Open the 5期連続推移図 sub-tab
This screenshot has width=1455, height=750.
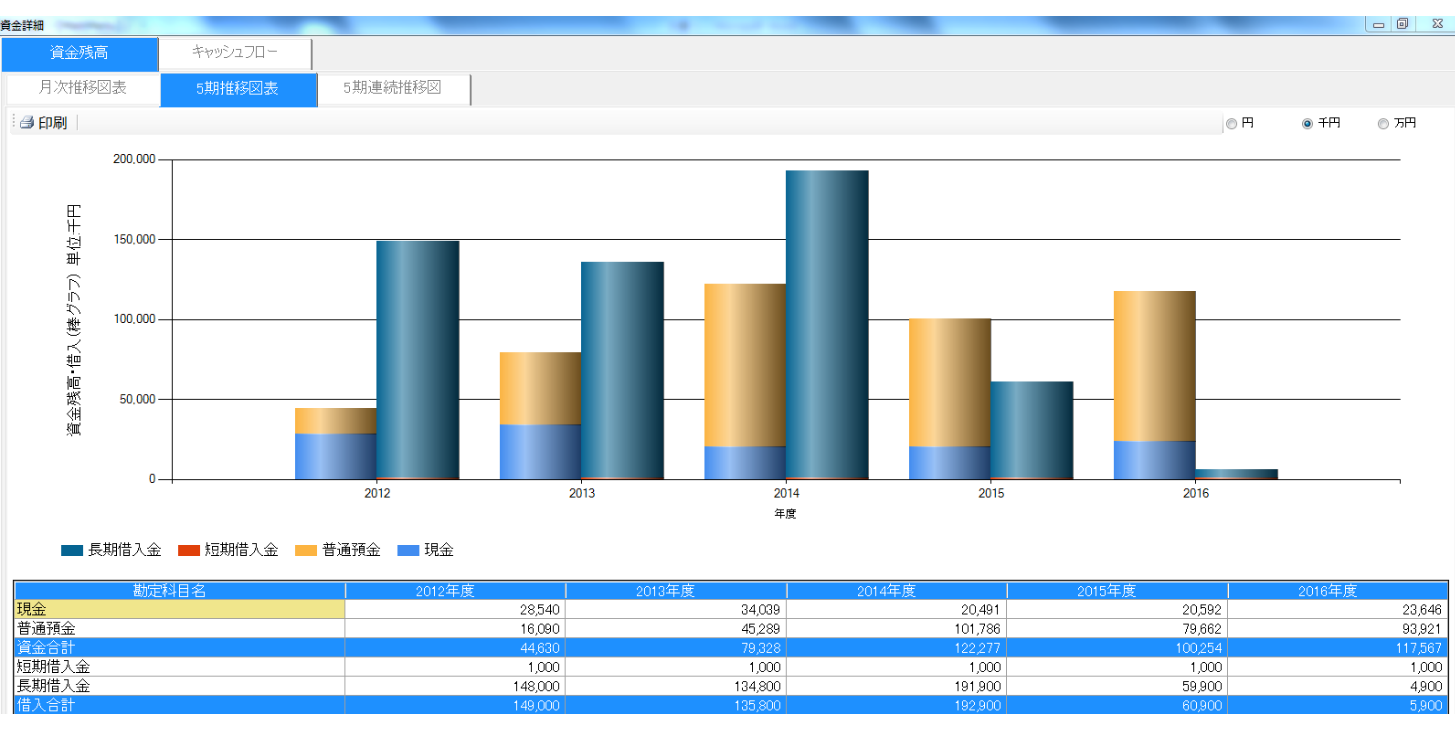coord(392,88)
